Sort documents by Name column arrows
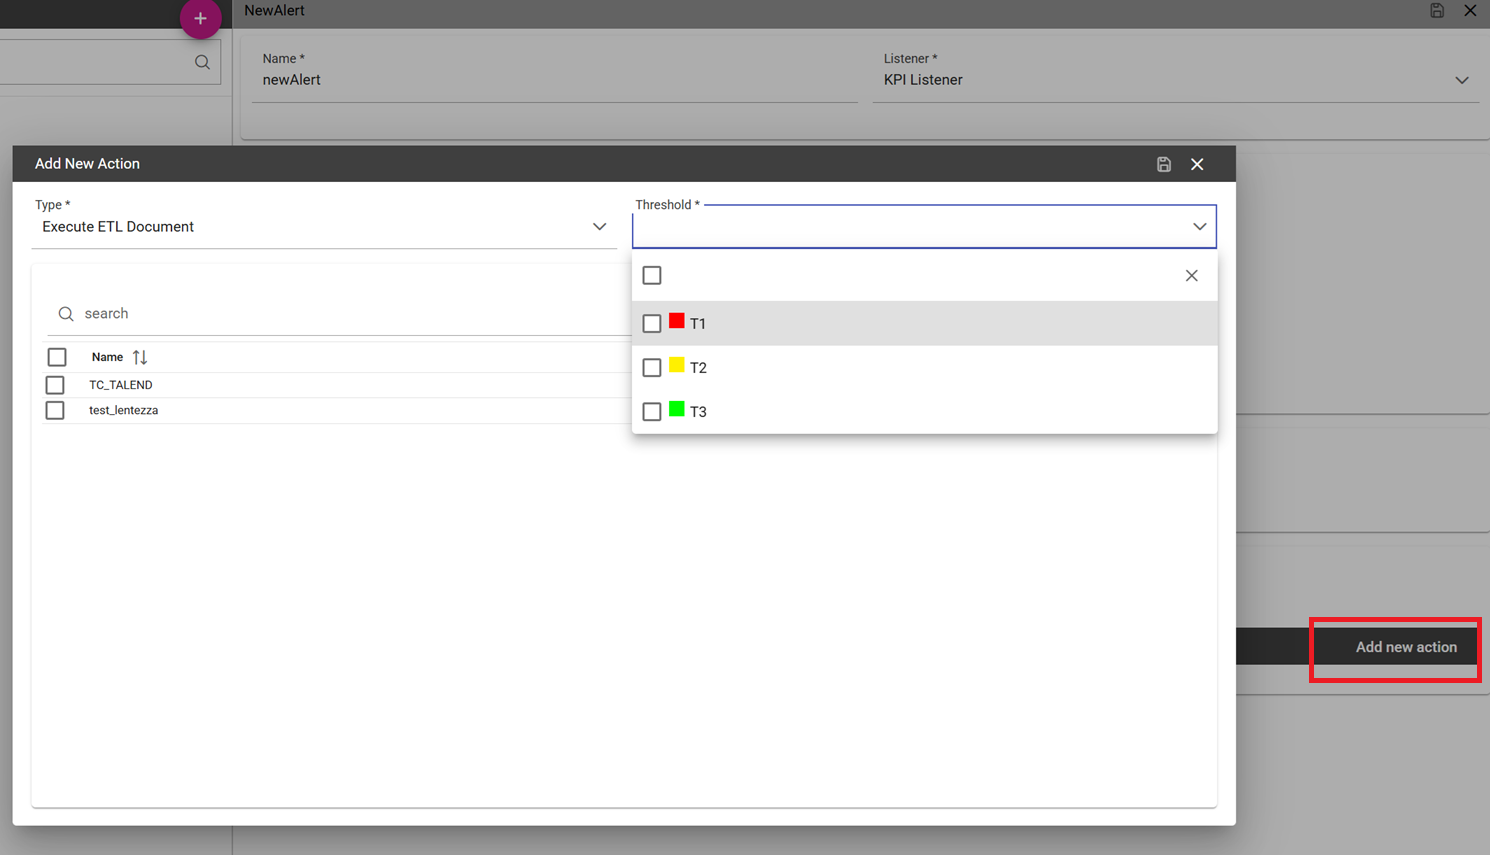1490x855 pixels. [x=140, y=357]
